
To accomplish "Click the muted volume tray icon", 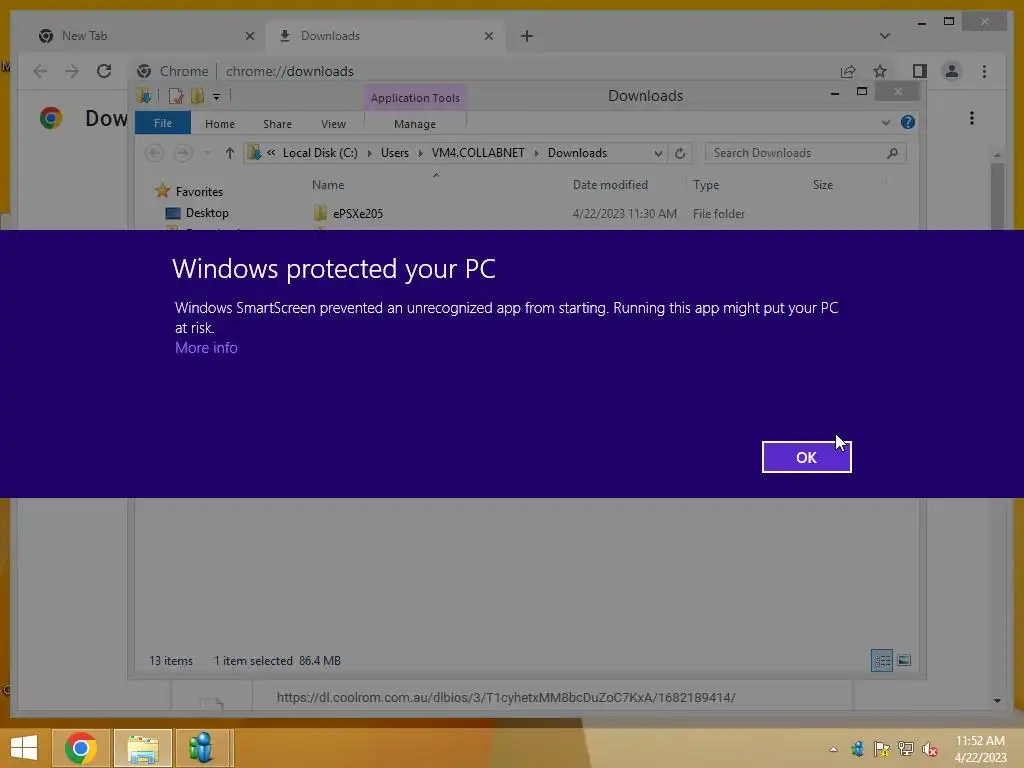I will pyautogui.click(x=930, y=749).
